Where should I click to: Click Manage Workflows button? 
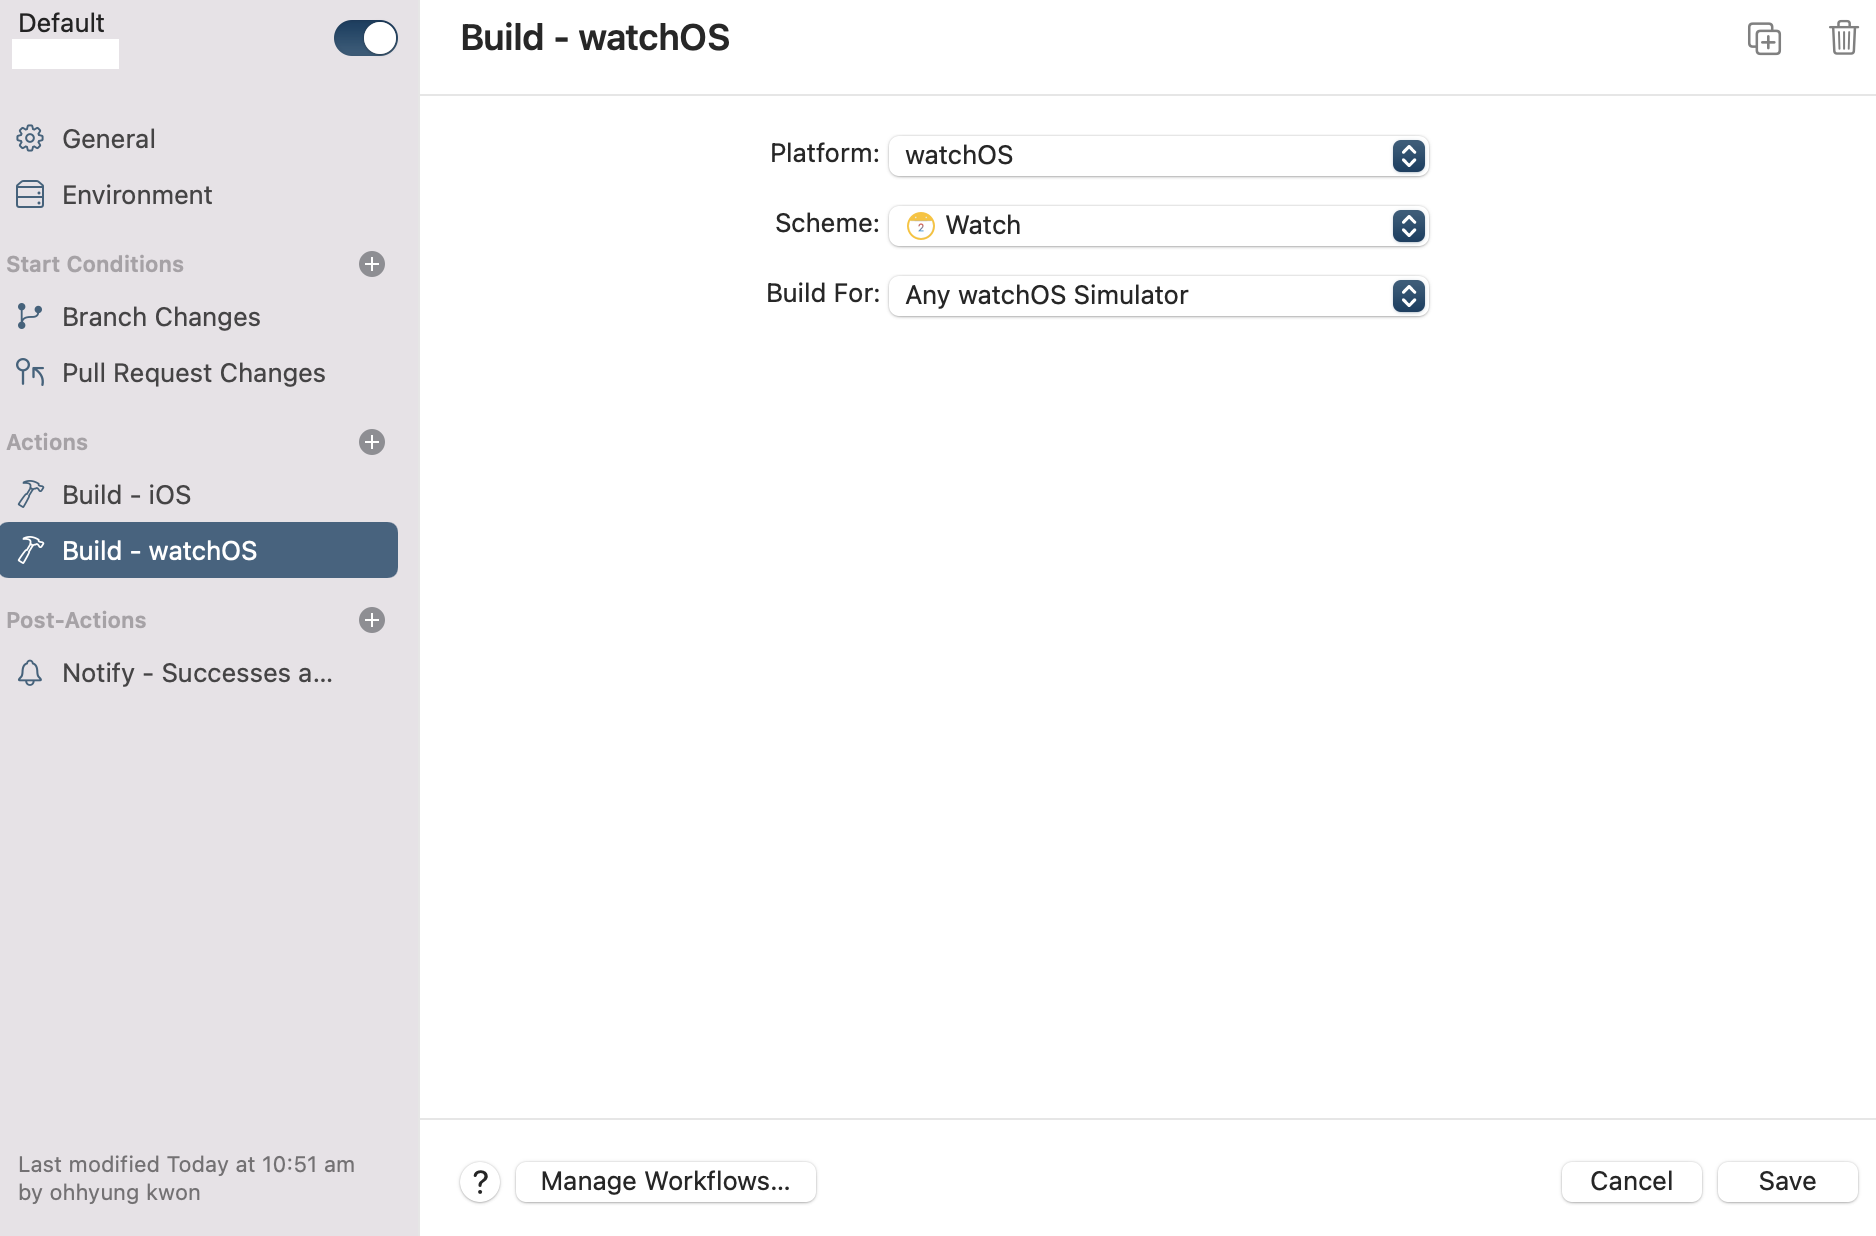(666, 1182)
